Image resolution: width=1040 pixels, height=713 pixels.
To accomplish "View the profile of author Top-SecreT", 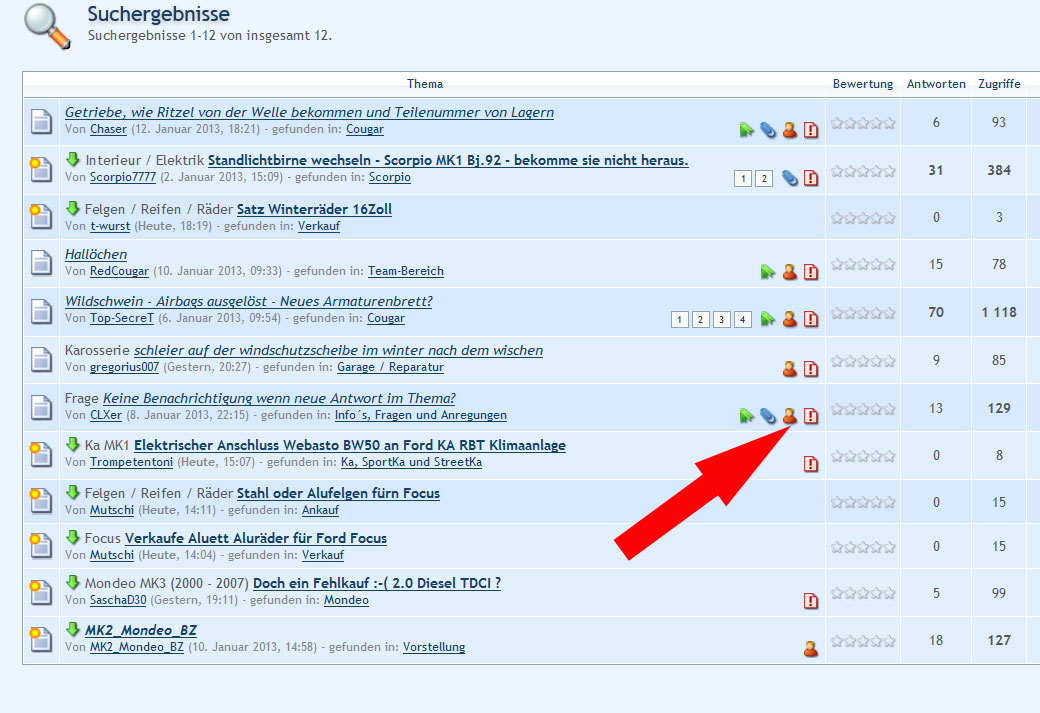I will tap(122, 318).
